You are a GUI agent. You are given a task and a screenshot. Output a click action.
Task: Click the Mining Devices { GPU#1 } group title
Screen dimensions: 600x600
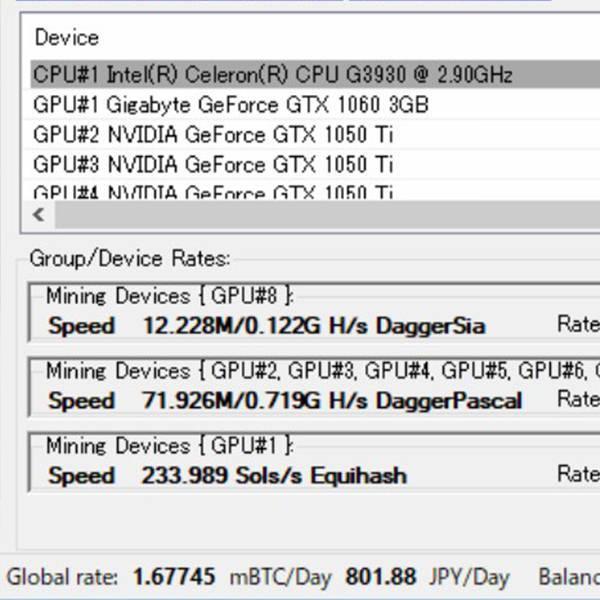pos(170,446)
